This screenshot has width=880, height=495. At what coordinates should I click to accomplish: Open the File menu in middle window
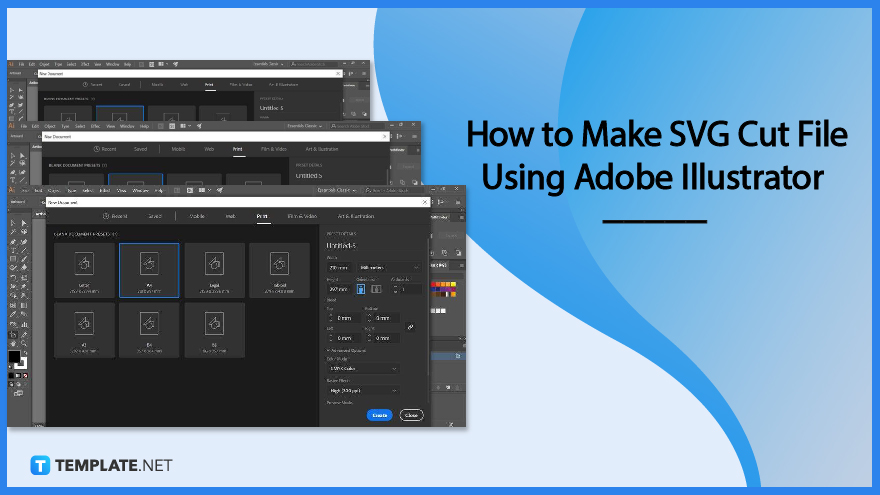(x=24, y=126)
